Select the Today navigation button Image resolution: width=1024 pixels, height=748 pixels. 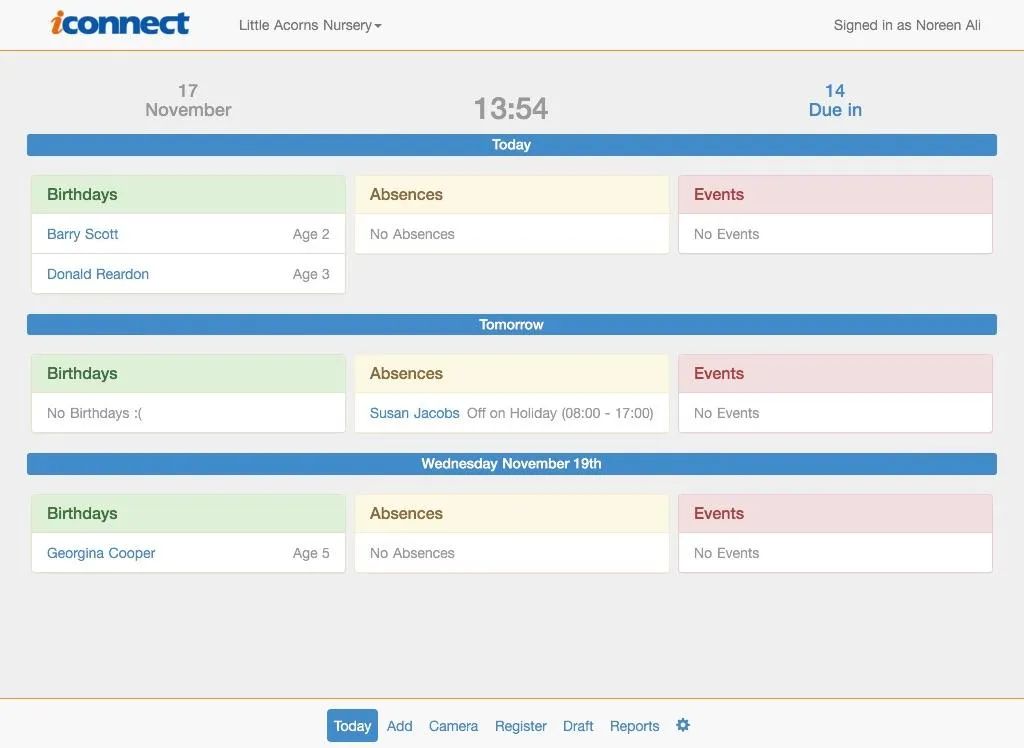click(x=352, y=726)
